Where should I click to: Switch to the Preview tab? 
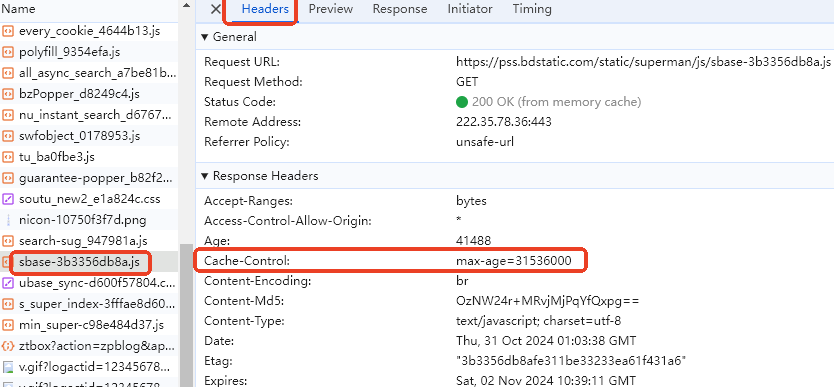(331, 9)
